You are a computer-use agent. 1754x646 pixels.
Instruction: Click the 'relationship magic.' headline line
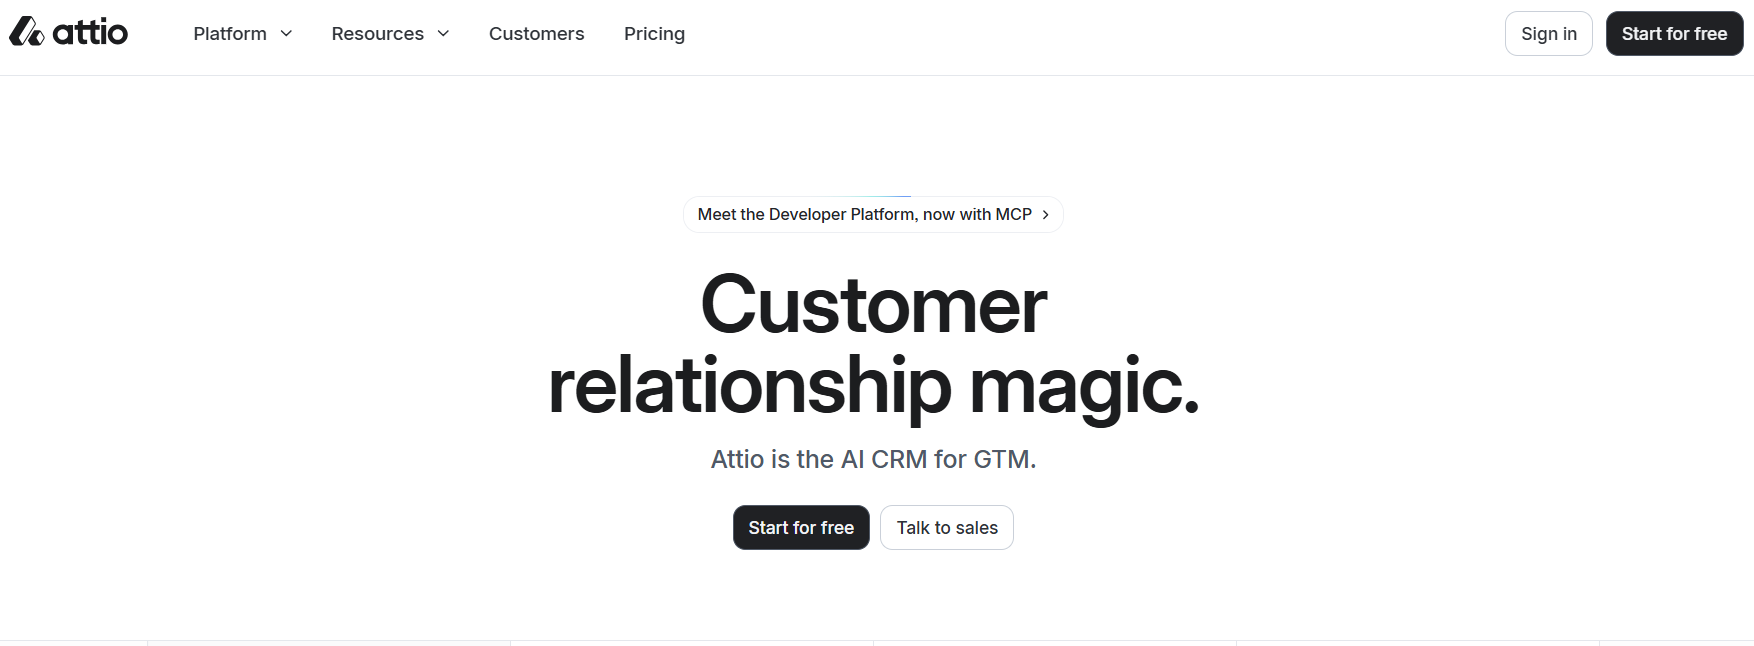(x=874, y=386)
